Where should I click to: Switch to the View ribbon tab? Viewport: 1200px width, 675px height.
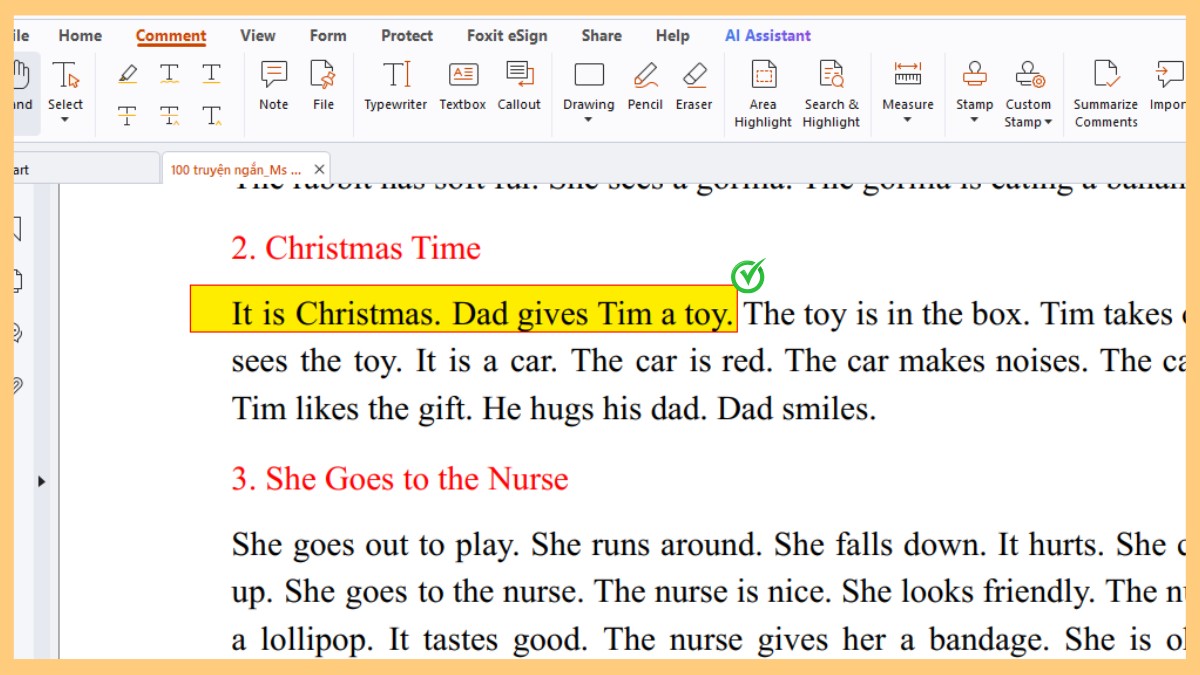pos(257,36)
